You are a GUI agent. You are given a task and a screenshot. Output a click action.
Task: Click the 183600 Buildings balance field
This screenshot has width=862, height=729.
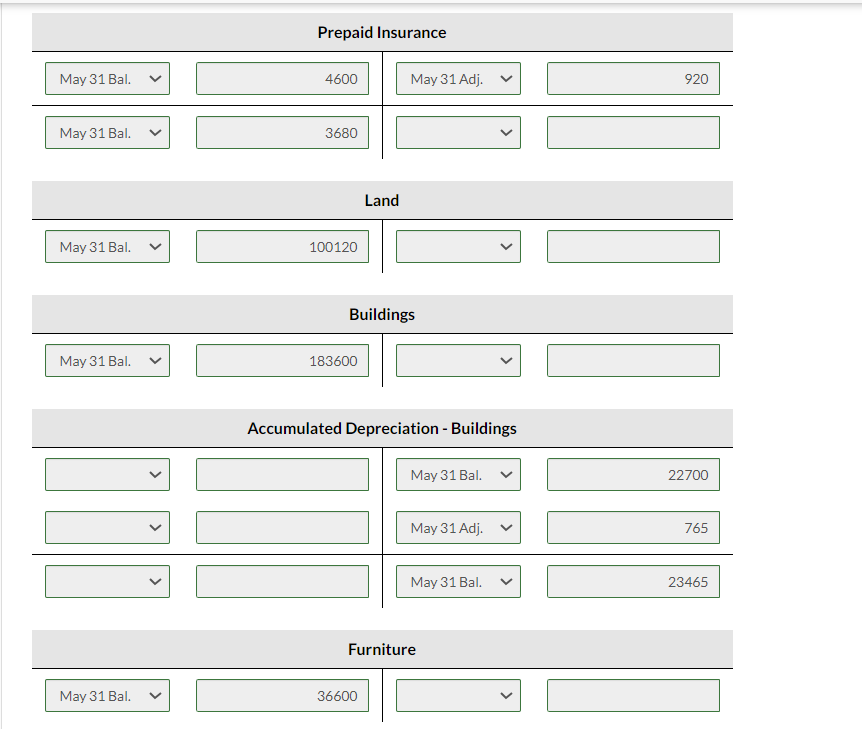tap(283, 360)
